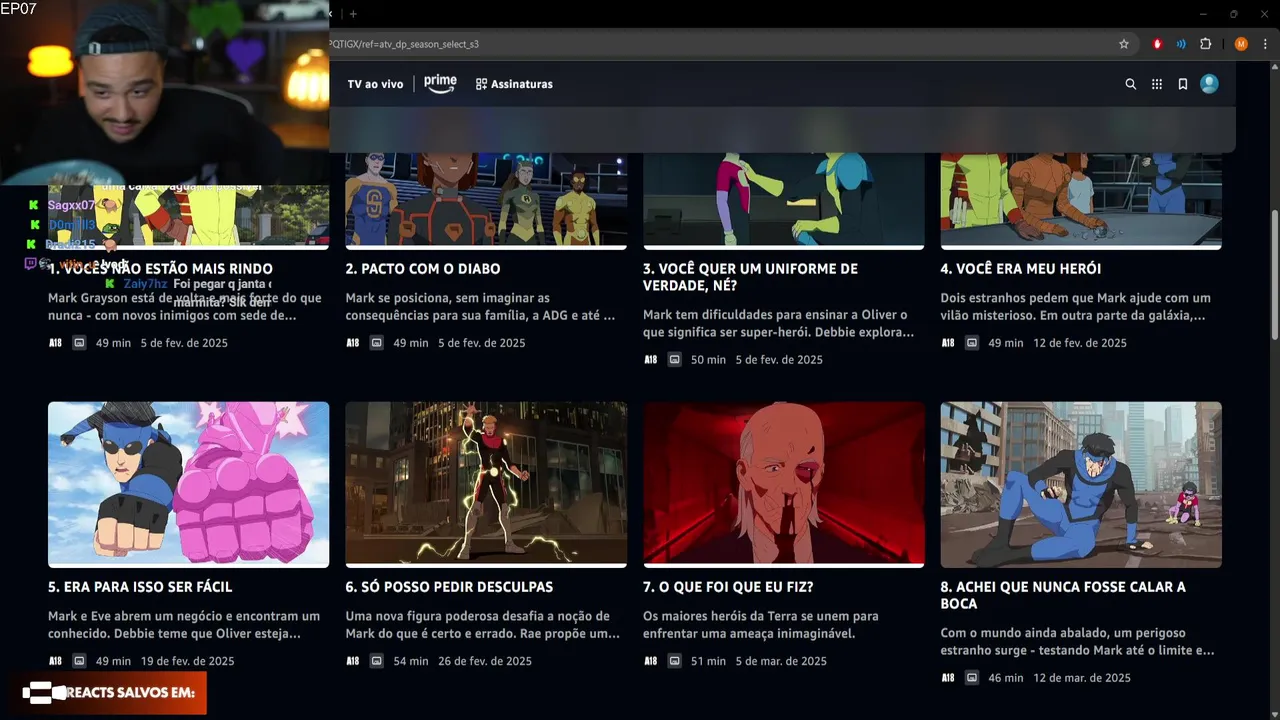Go to the Prime home logo
Image resolution: width=1280 pixels, height=720 pixels.
[440, 84]
